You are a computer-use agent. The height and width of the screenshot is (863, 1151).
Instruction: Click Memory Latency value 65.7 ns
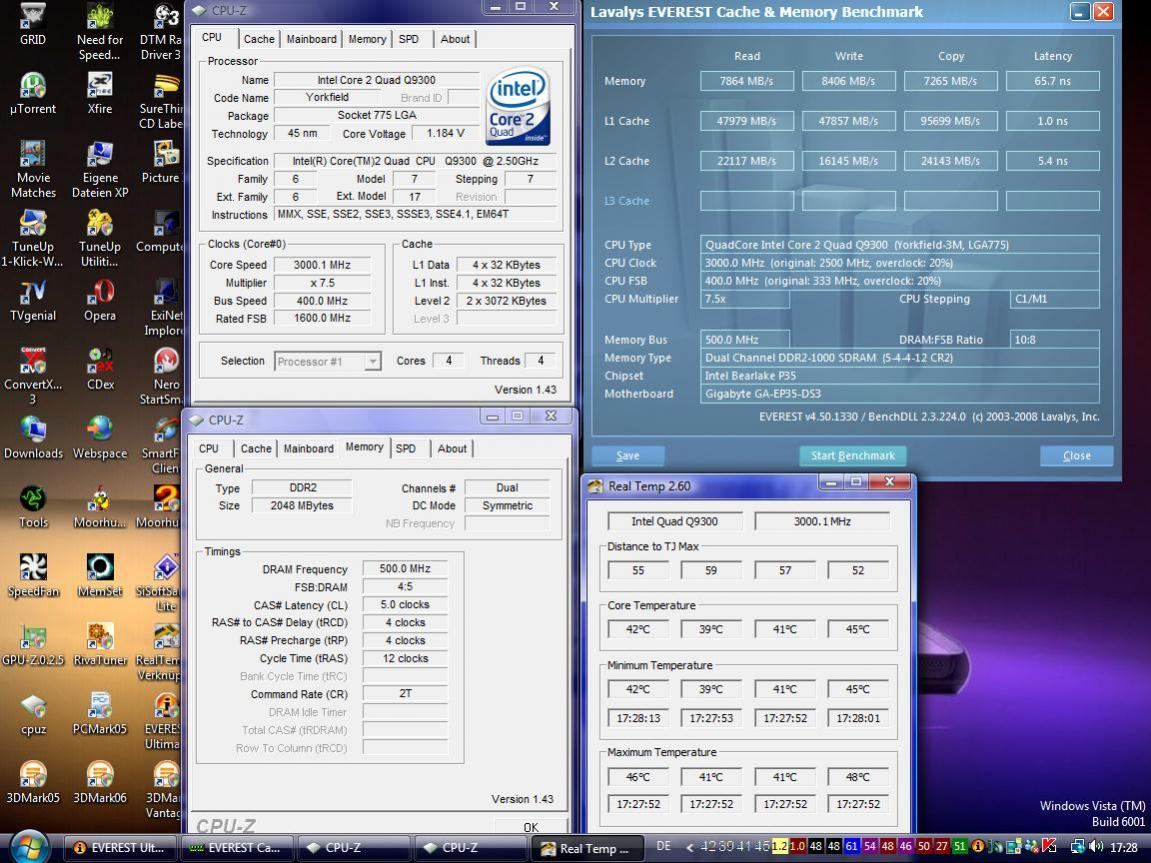1052,81
